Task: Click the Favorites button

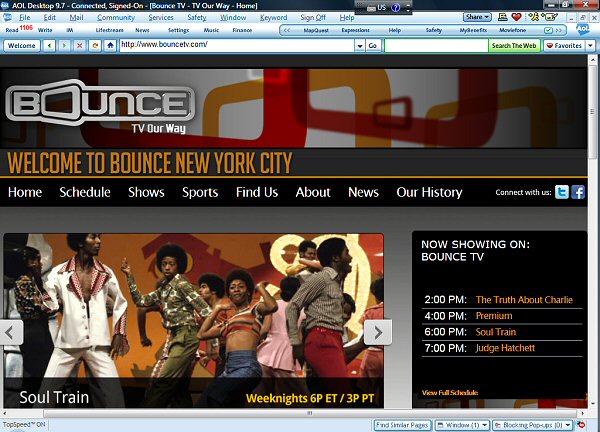Action: point(564,46)
